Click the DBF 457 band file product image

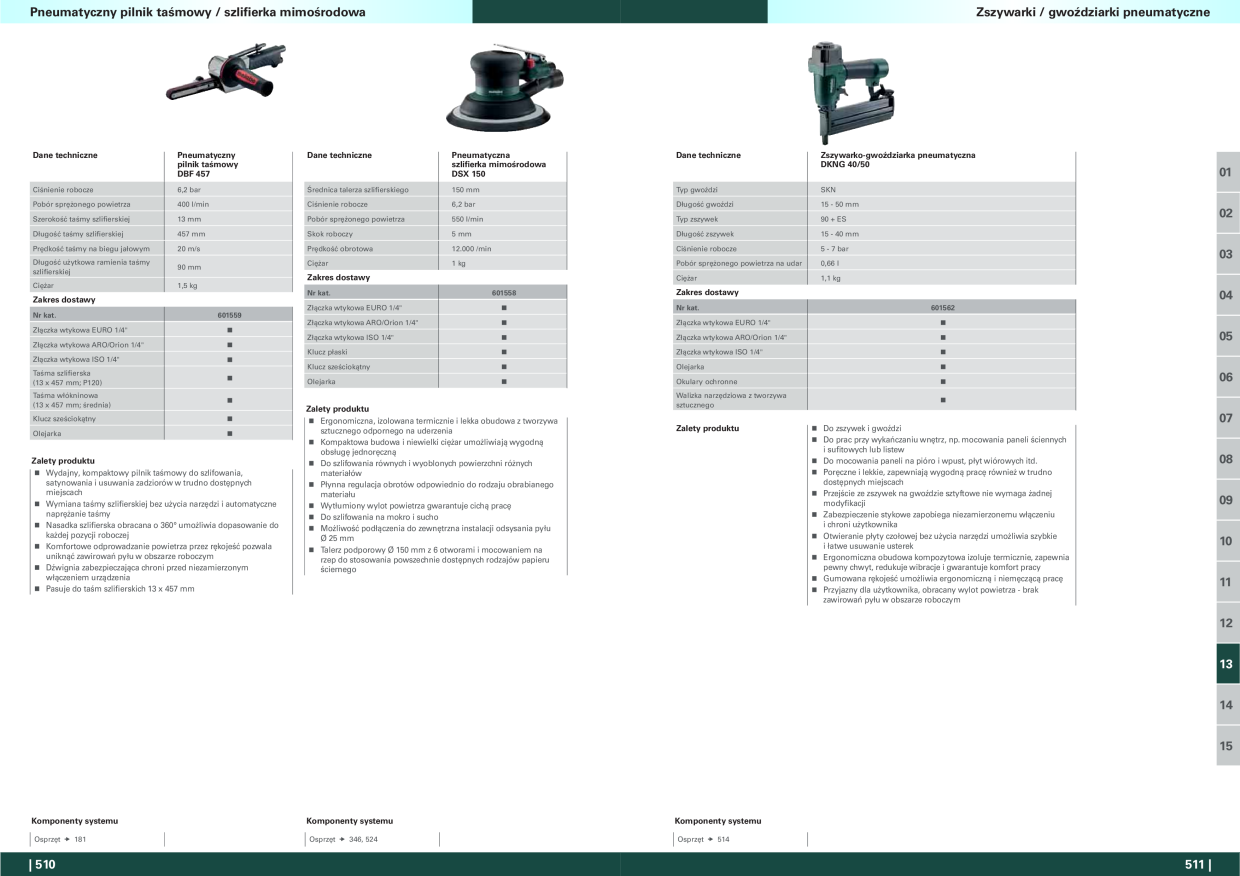(x=225, y=73)
